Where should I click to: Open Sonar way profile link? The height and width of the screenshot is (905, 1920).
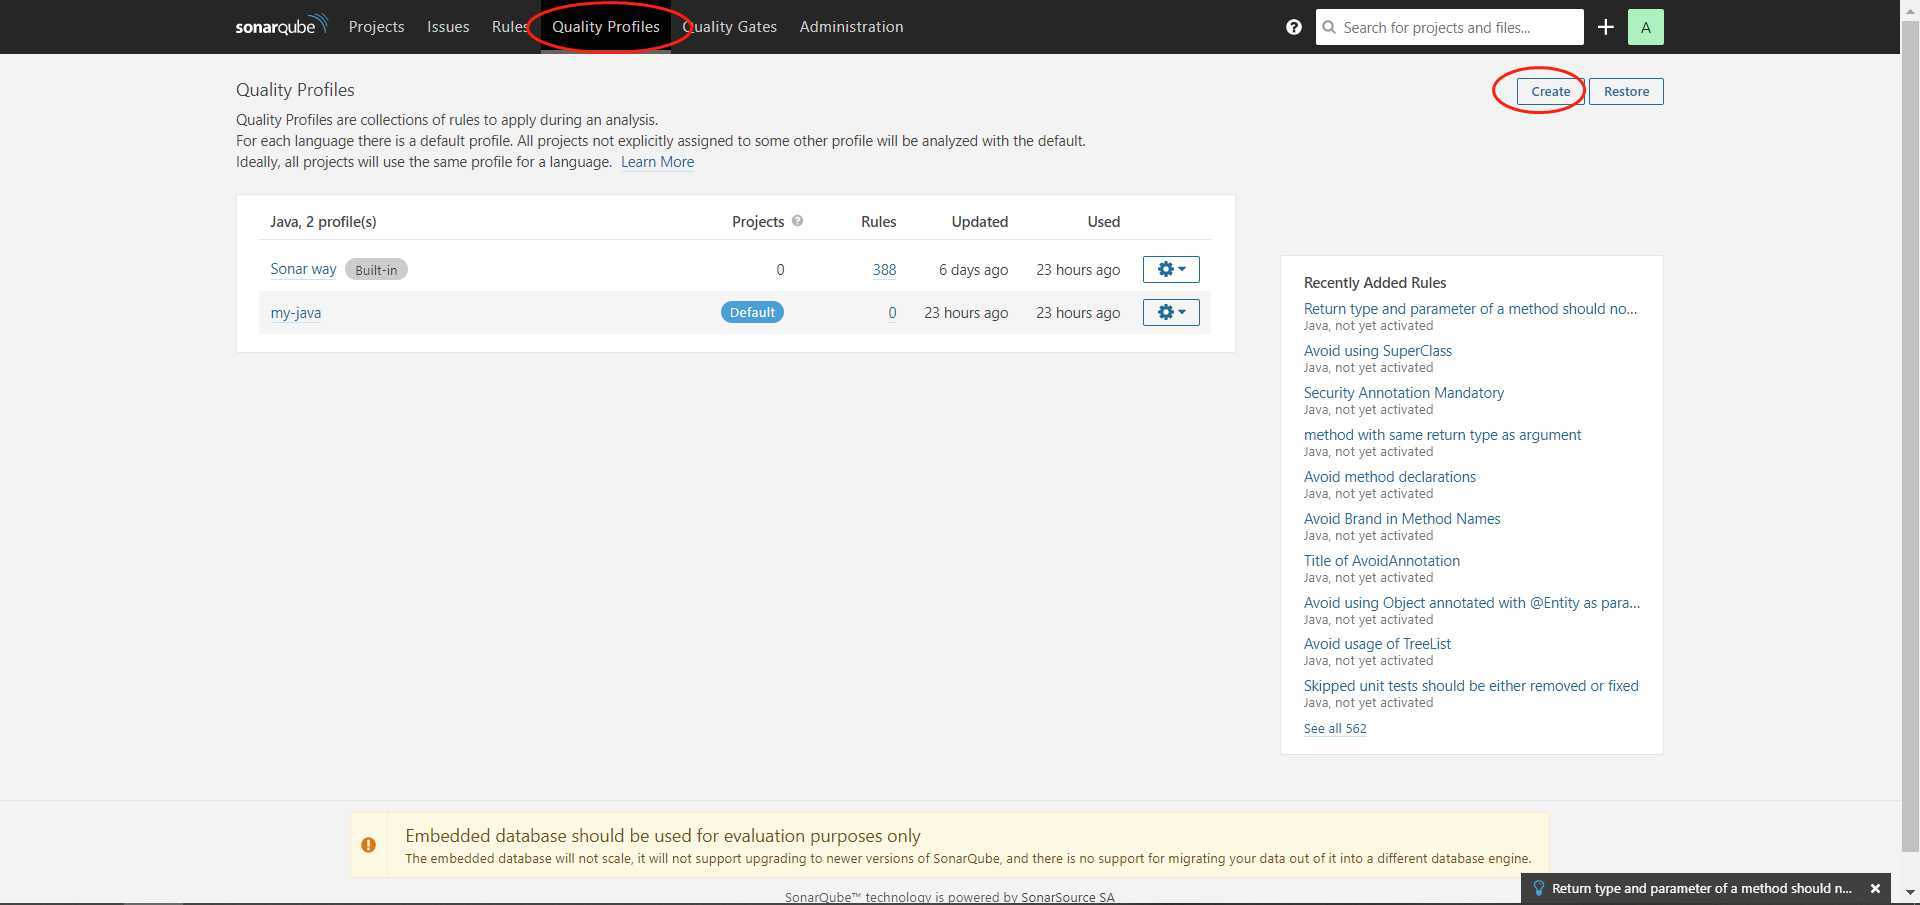point(303,269)
